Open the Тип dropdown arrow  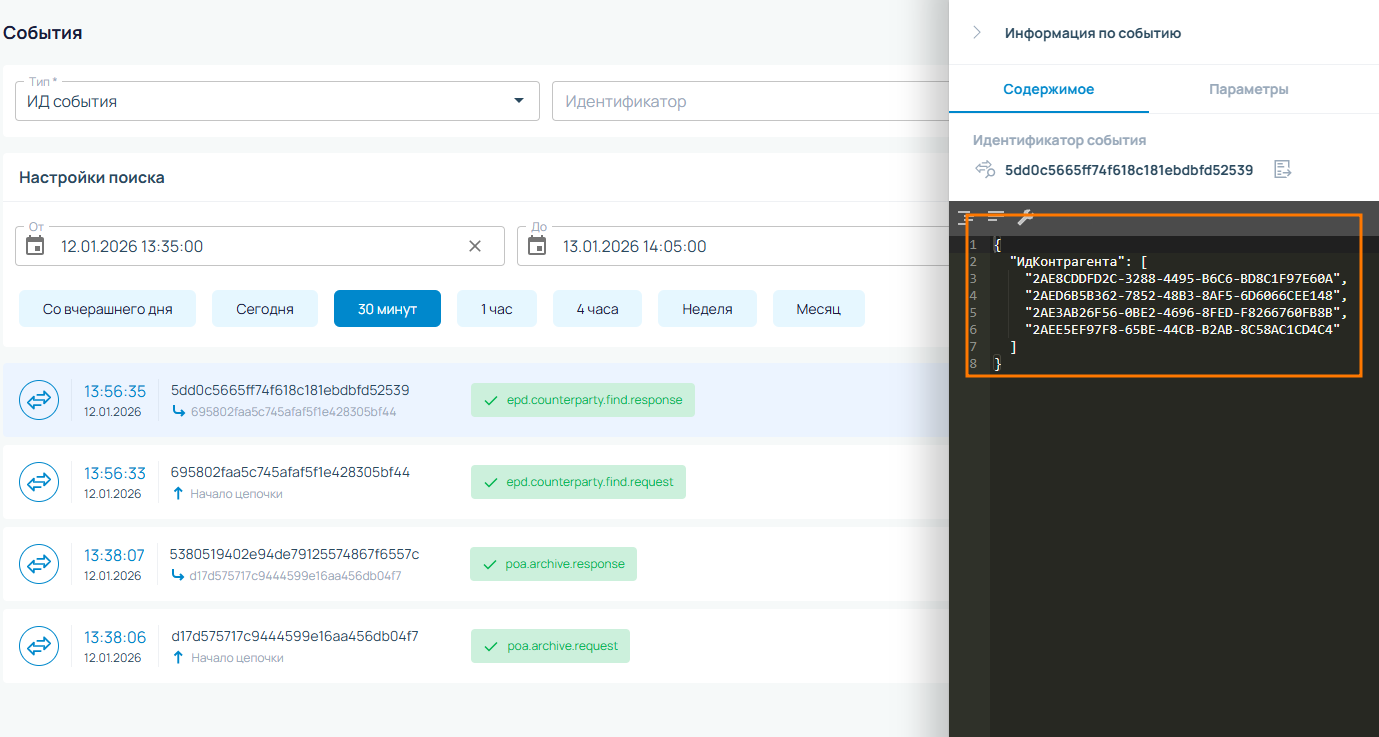point(518,101)
